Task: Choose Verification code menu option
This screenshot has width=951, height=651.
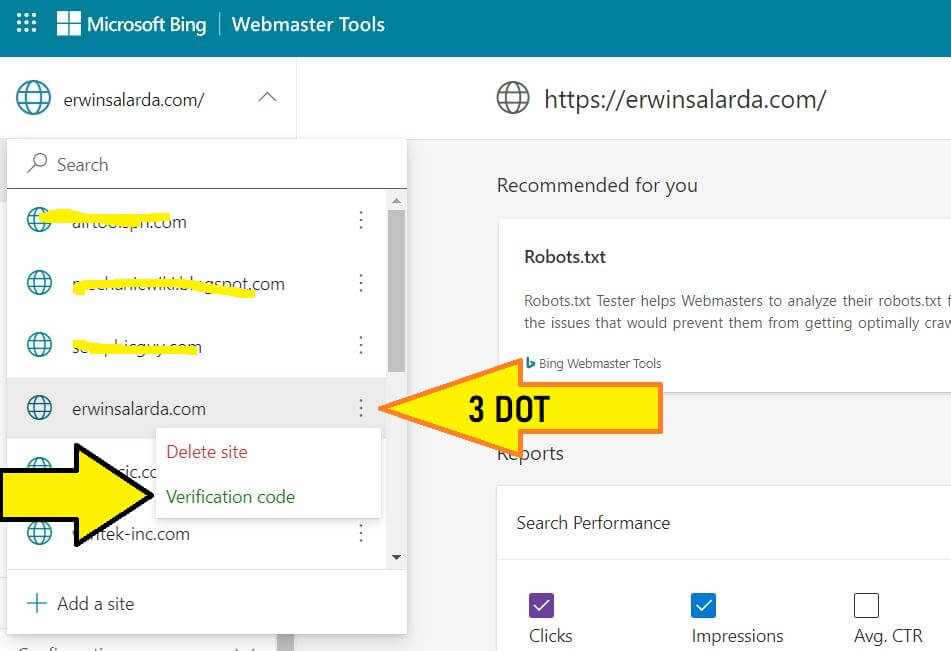Action: tap(231, 497)
